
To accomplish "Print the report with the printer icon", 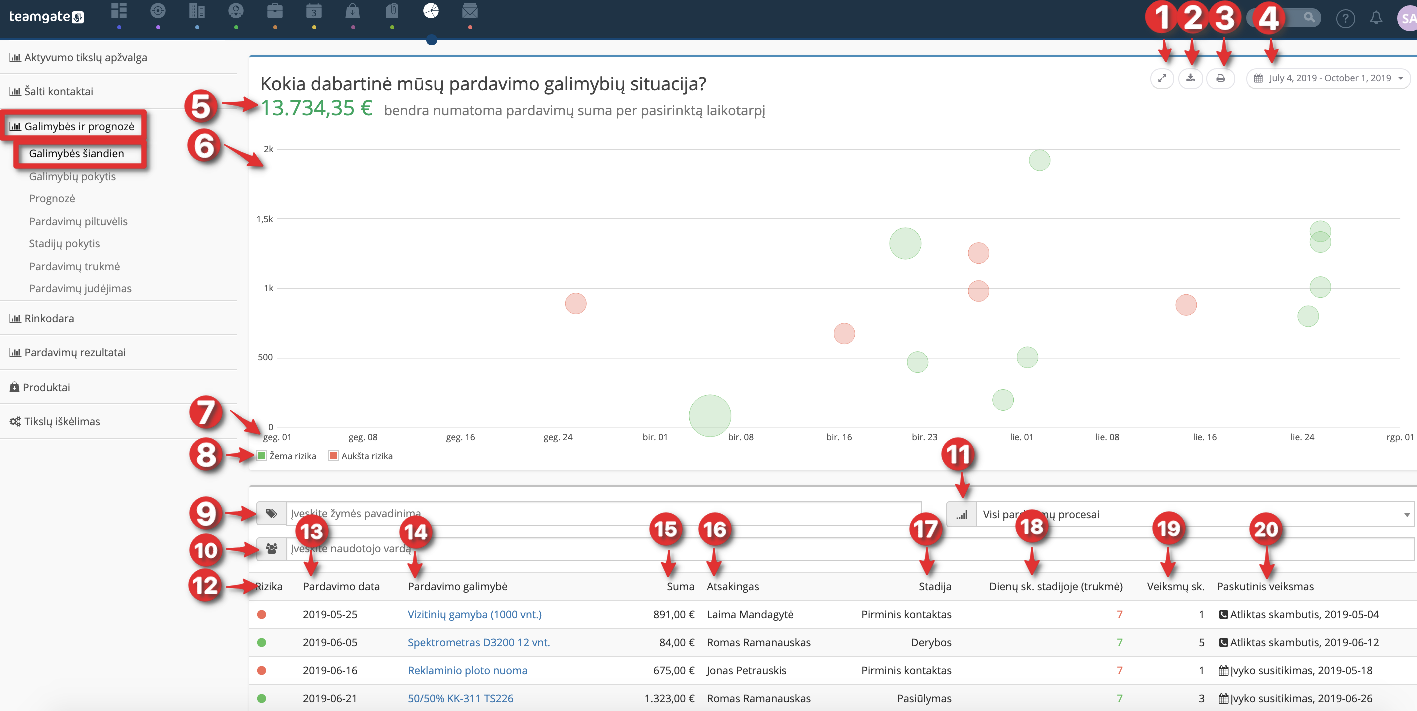I will coord(1220,78).
